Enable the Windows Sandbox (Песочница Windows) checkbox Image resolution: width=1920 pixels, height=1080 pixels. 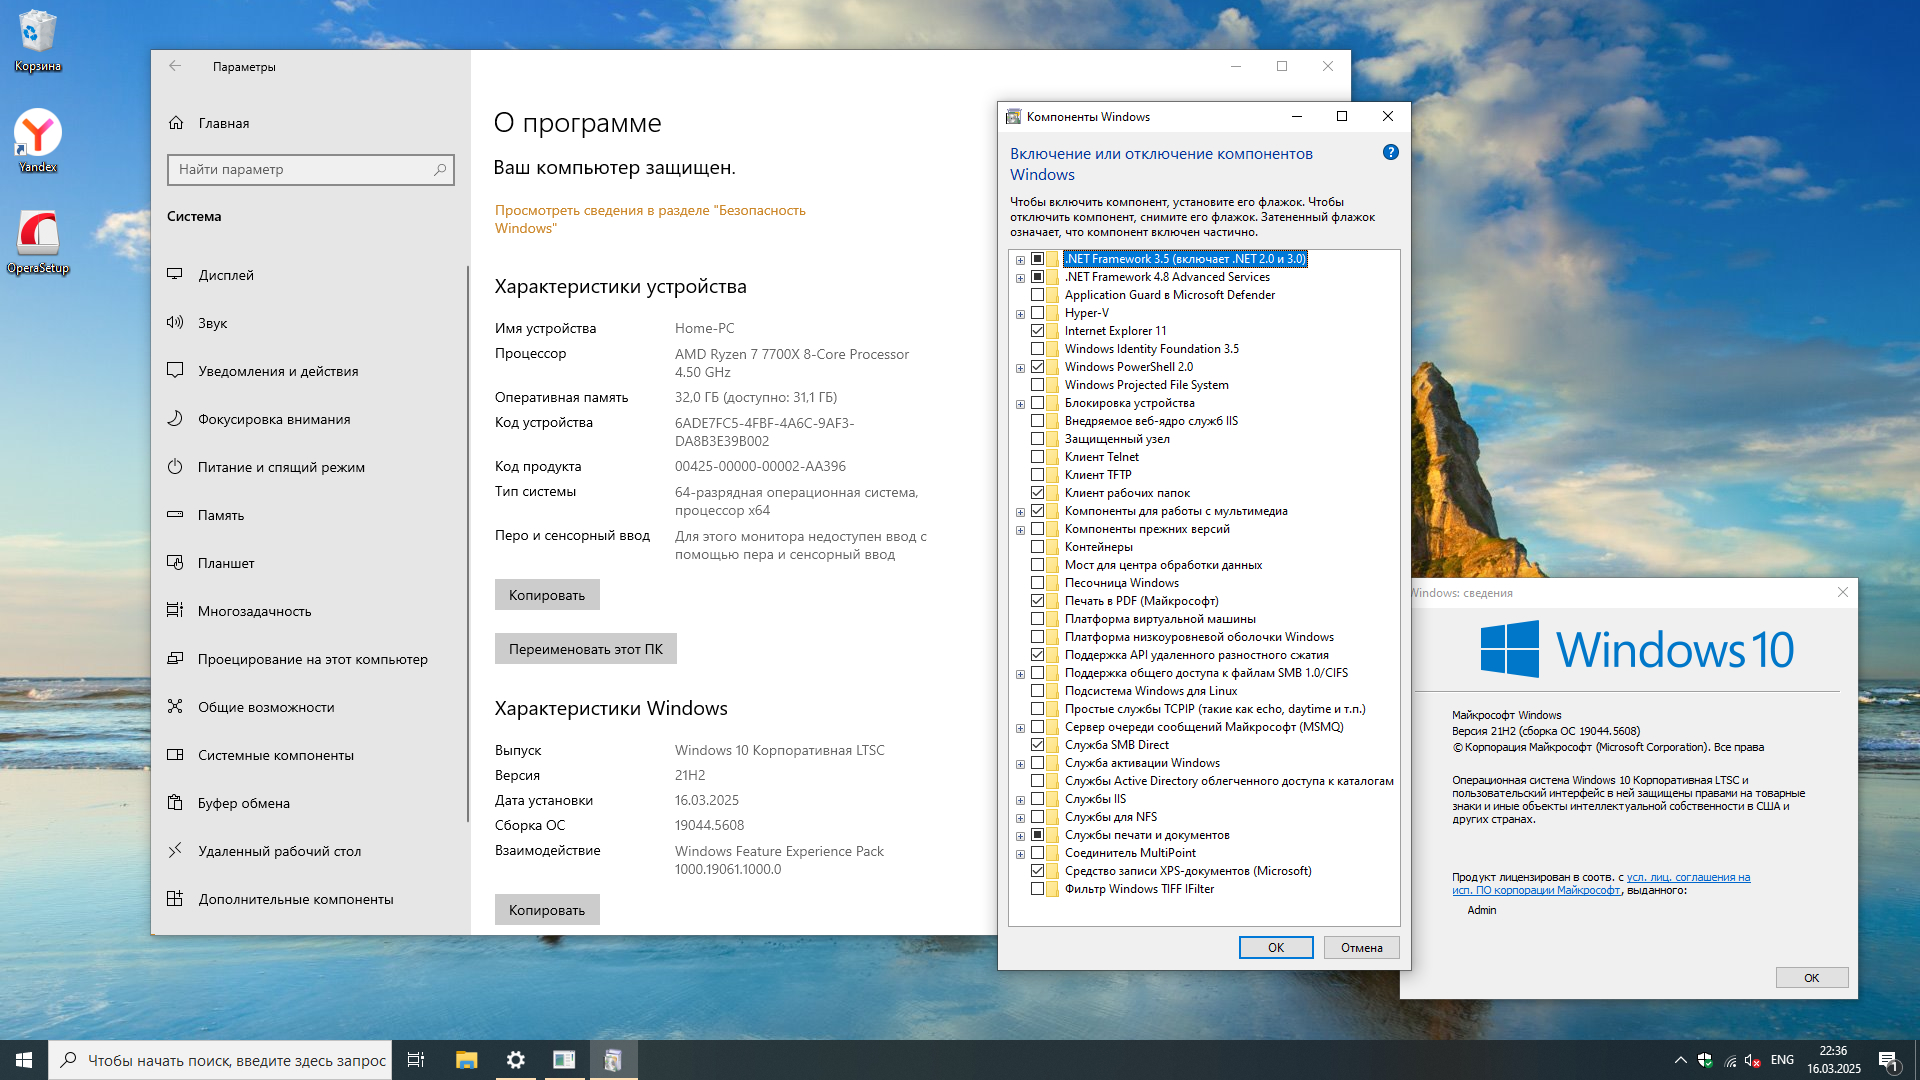coord(1037,583)
